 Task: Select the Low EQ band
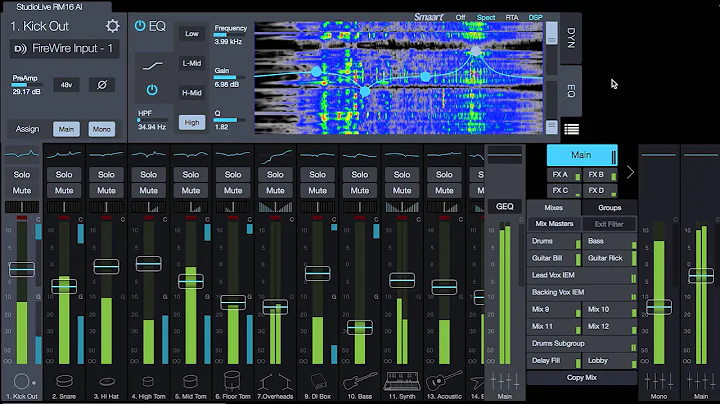[192, 34]
